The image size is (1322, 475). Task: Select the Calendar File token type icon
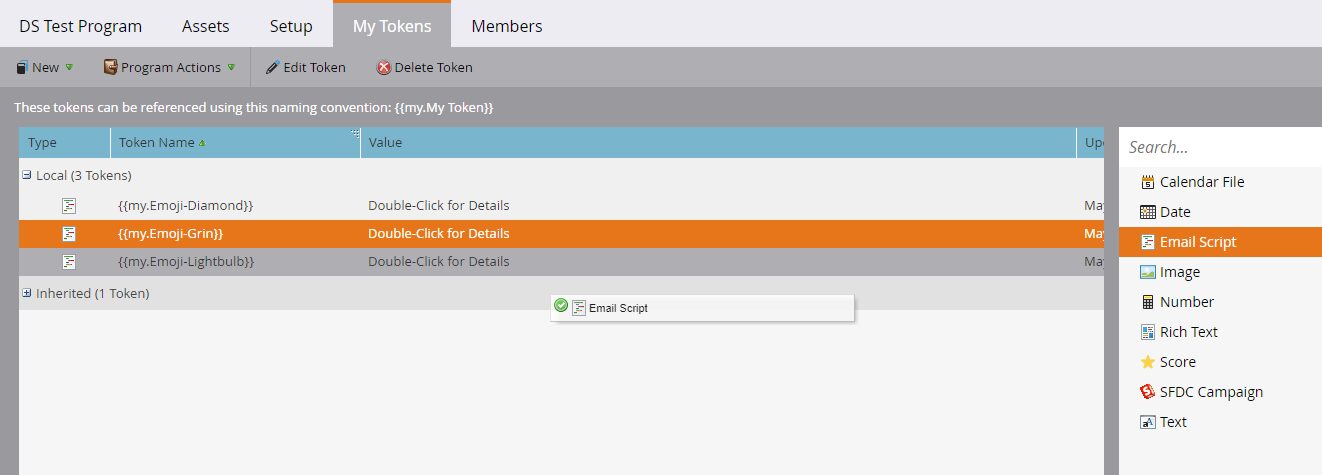1147,182
